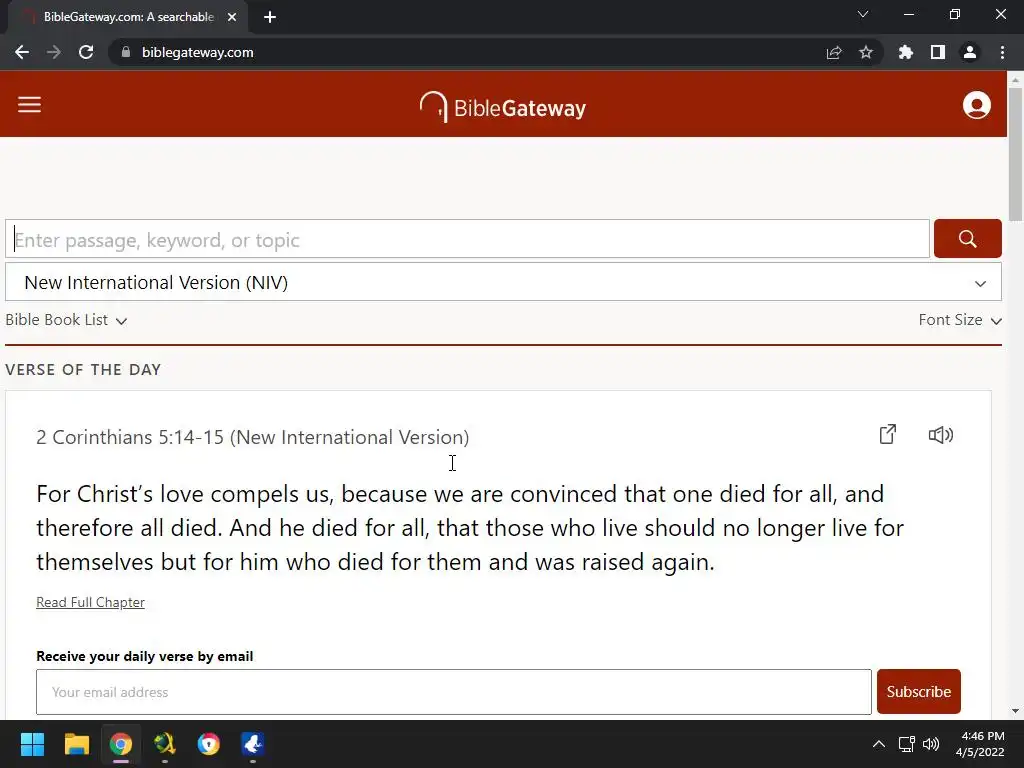
Task: Open the Read Full Chapter link
Action: (90, 602)
